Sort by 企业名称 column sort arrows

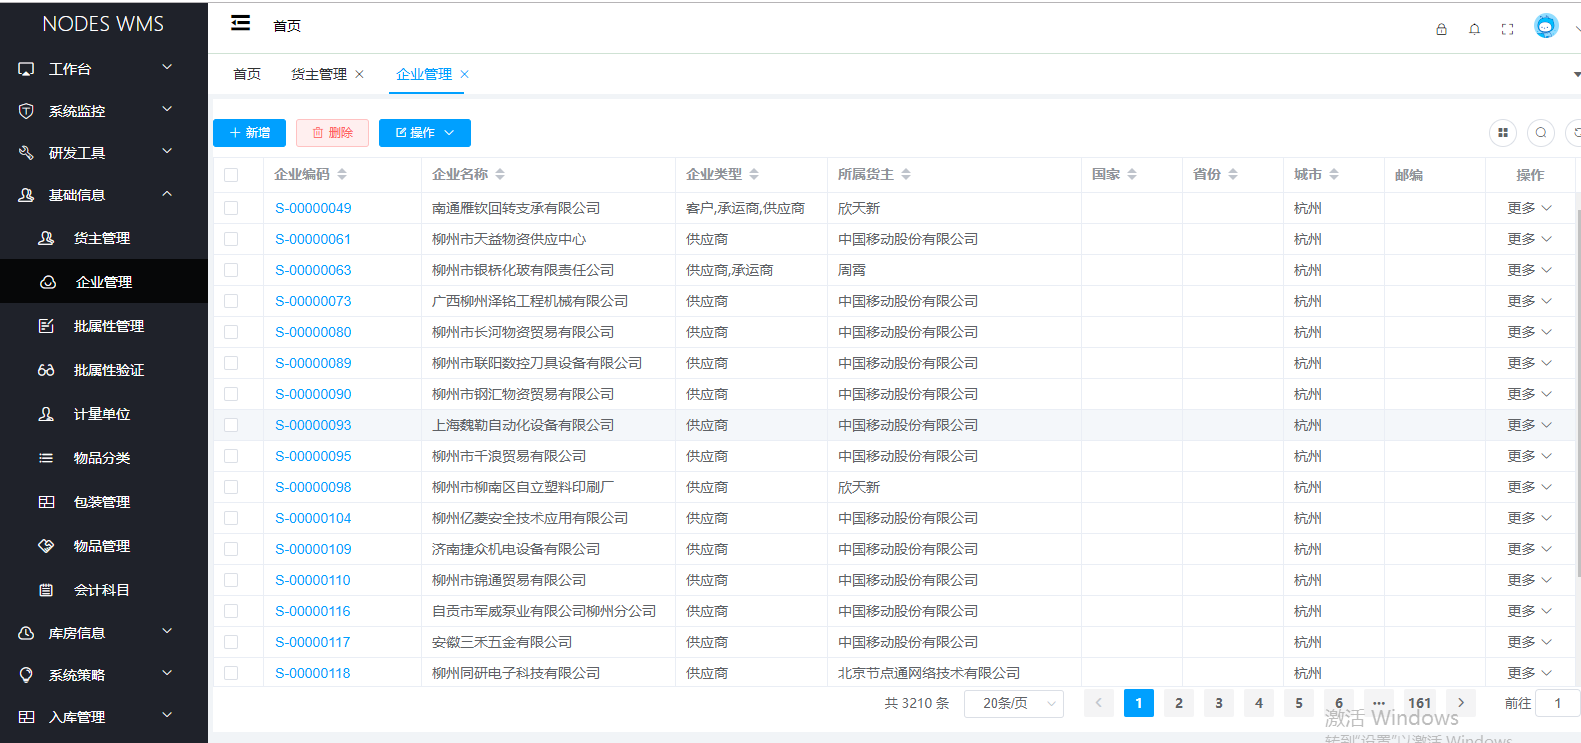coord(500,174)
